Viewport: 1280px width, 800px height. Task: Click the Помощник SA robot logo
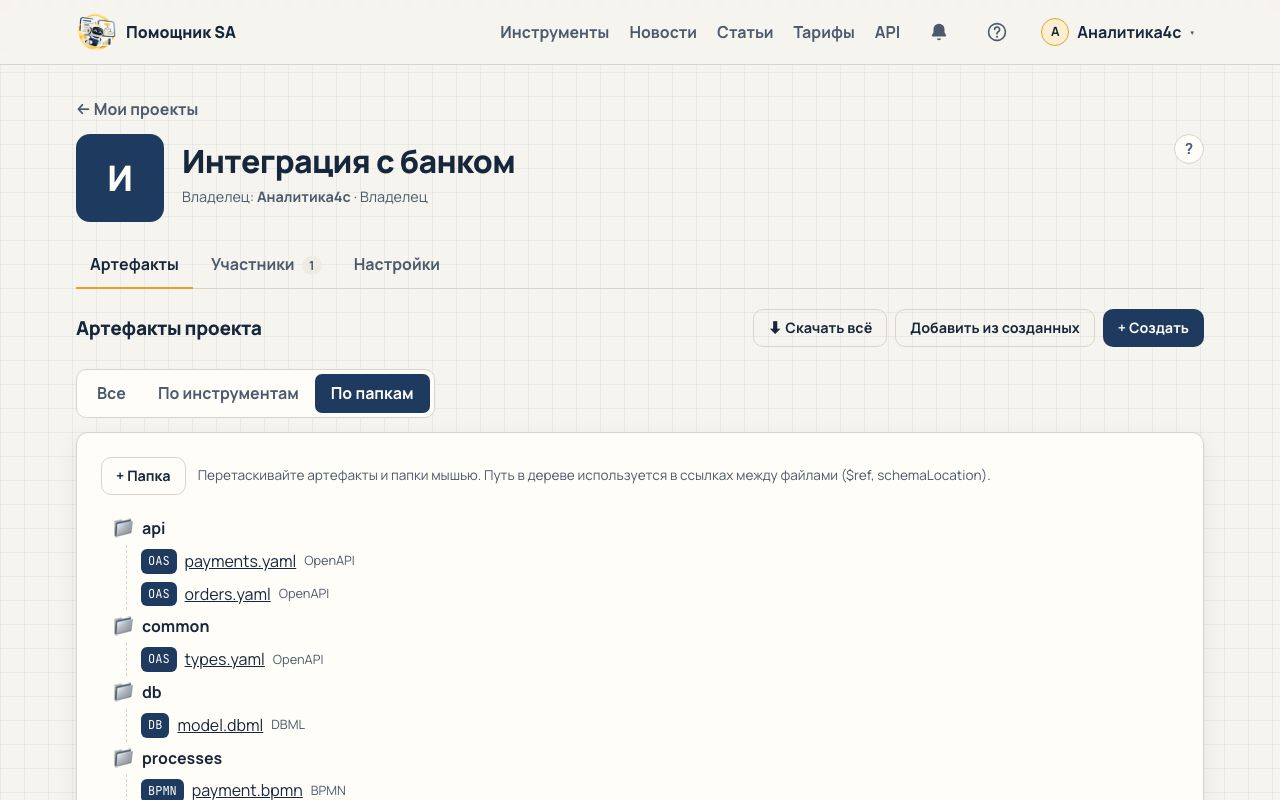pyautogui.click(x=96, y=32)
